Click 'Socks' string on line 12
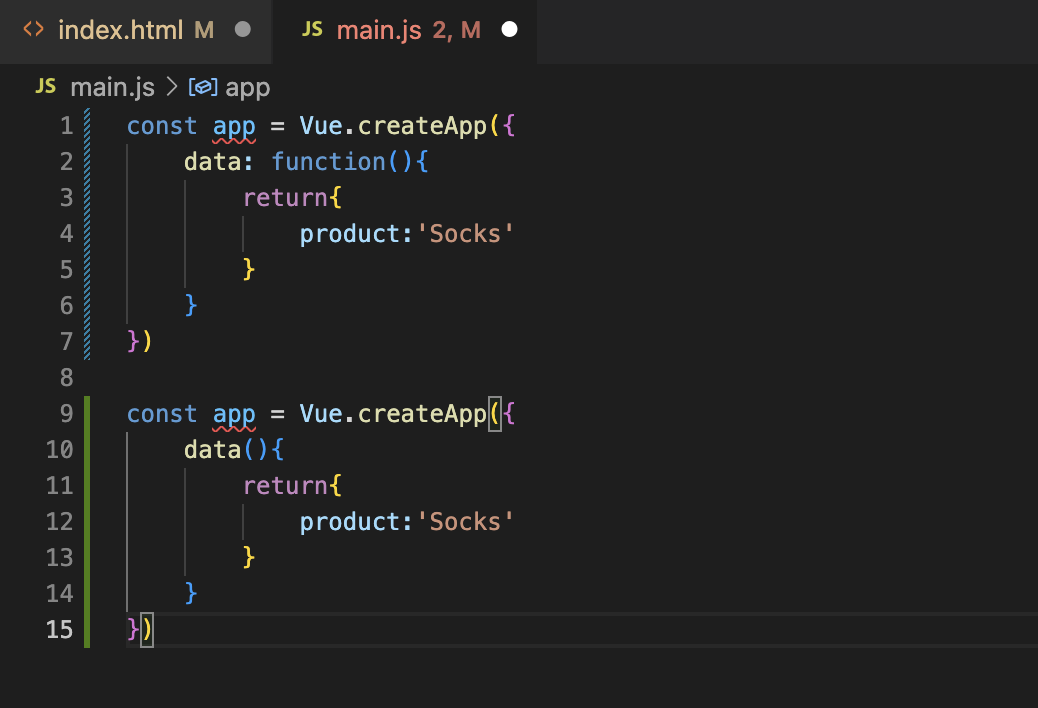The height and width of the screenshot is (708, 1038). [x=465, y=521]
